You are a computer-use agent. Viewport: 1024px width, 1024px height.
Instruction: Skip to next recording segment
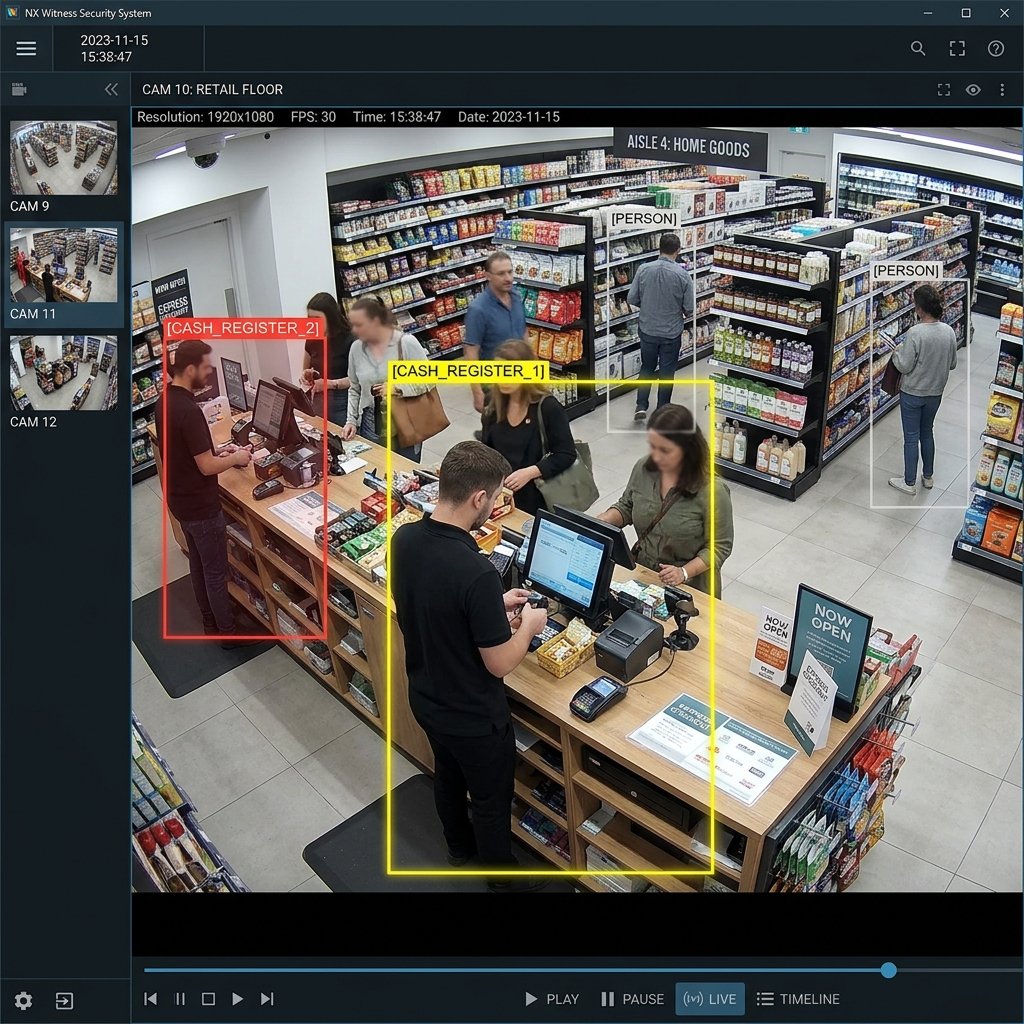click(267, 999)
